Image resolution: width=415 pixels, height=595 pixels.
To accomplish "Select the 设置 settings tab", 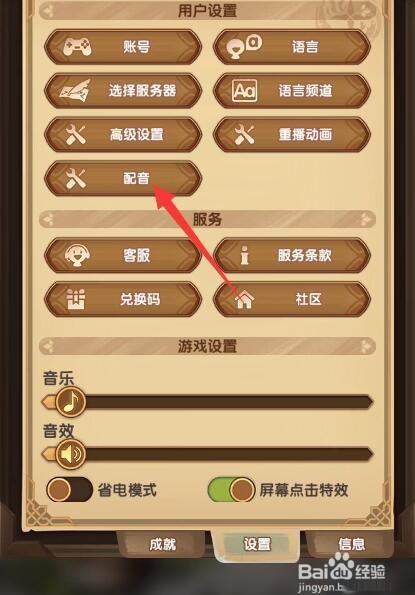I will [257, 545].
